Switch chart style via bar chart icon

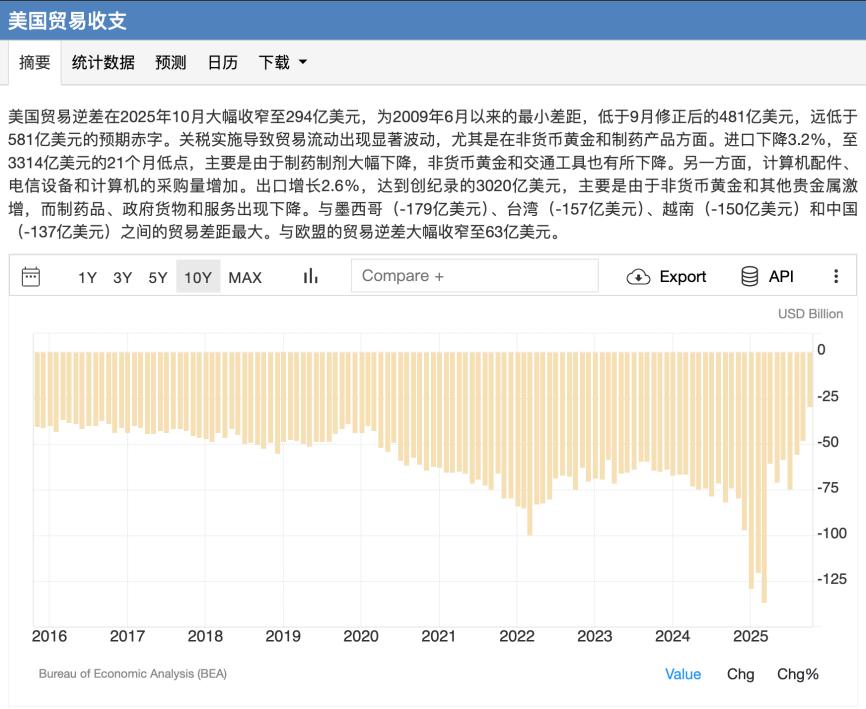(310, 276)
